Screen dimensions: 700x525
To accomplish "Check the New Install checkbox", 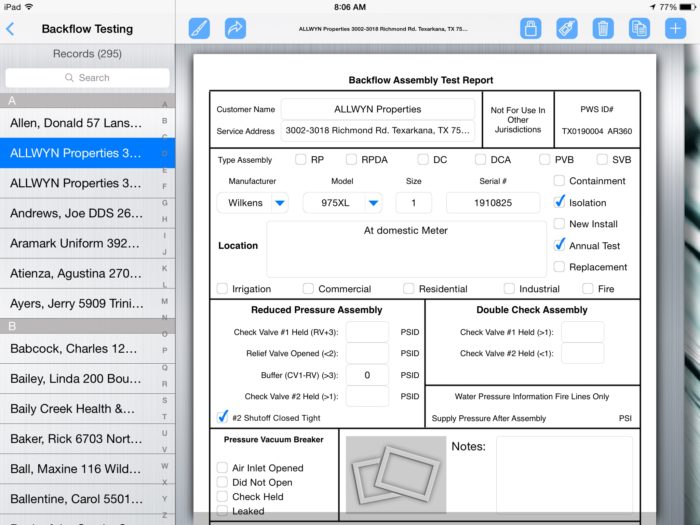I will click(x=559, y=224).
